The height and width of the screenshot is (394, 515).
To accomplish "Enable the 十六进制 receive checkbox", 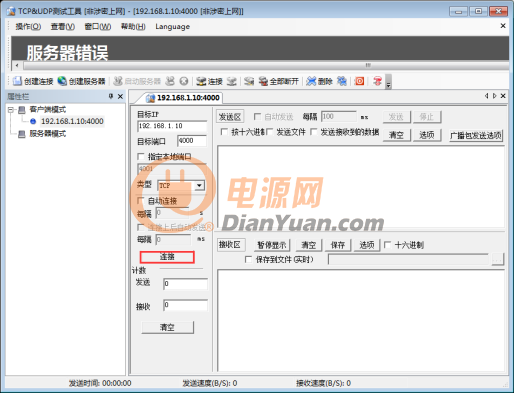I will [x=387, y=245].
